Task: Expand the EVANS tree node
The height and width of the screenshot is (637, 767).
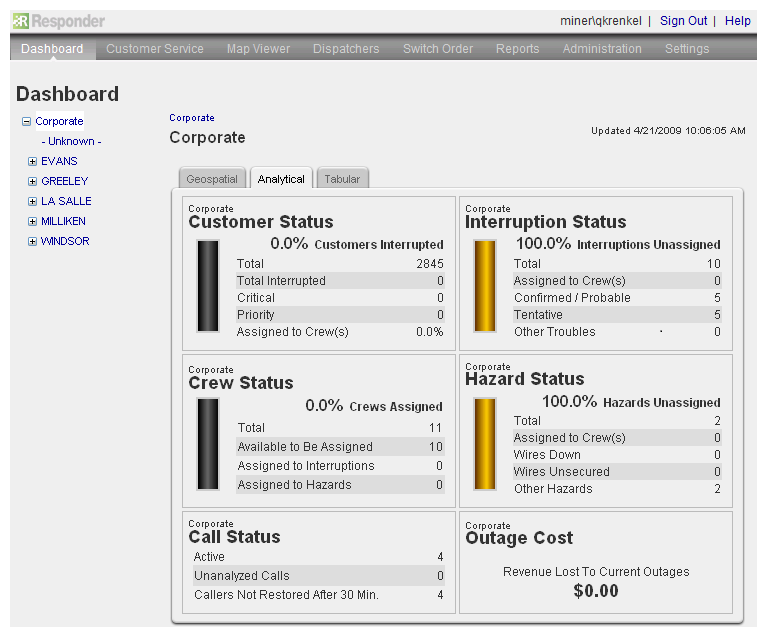Action: (32, 161)
